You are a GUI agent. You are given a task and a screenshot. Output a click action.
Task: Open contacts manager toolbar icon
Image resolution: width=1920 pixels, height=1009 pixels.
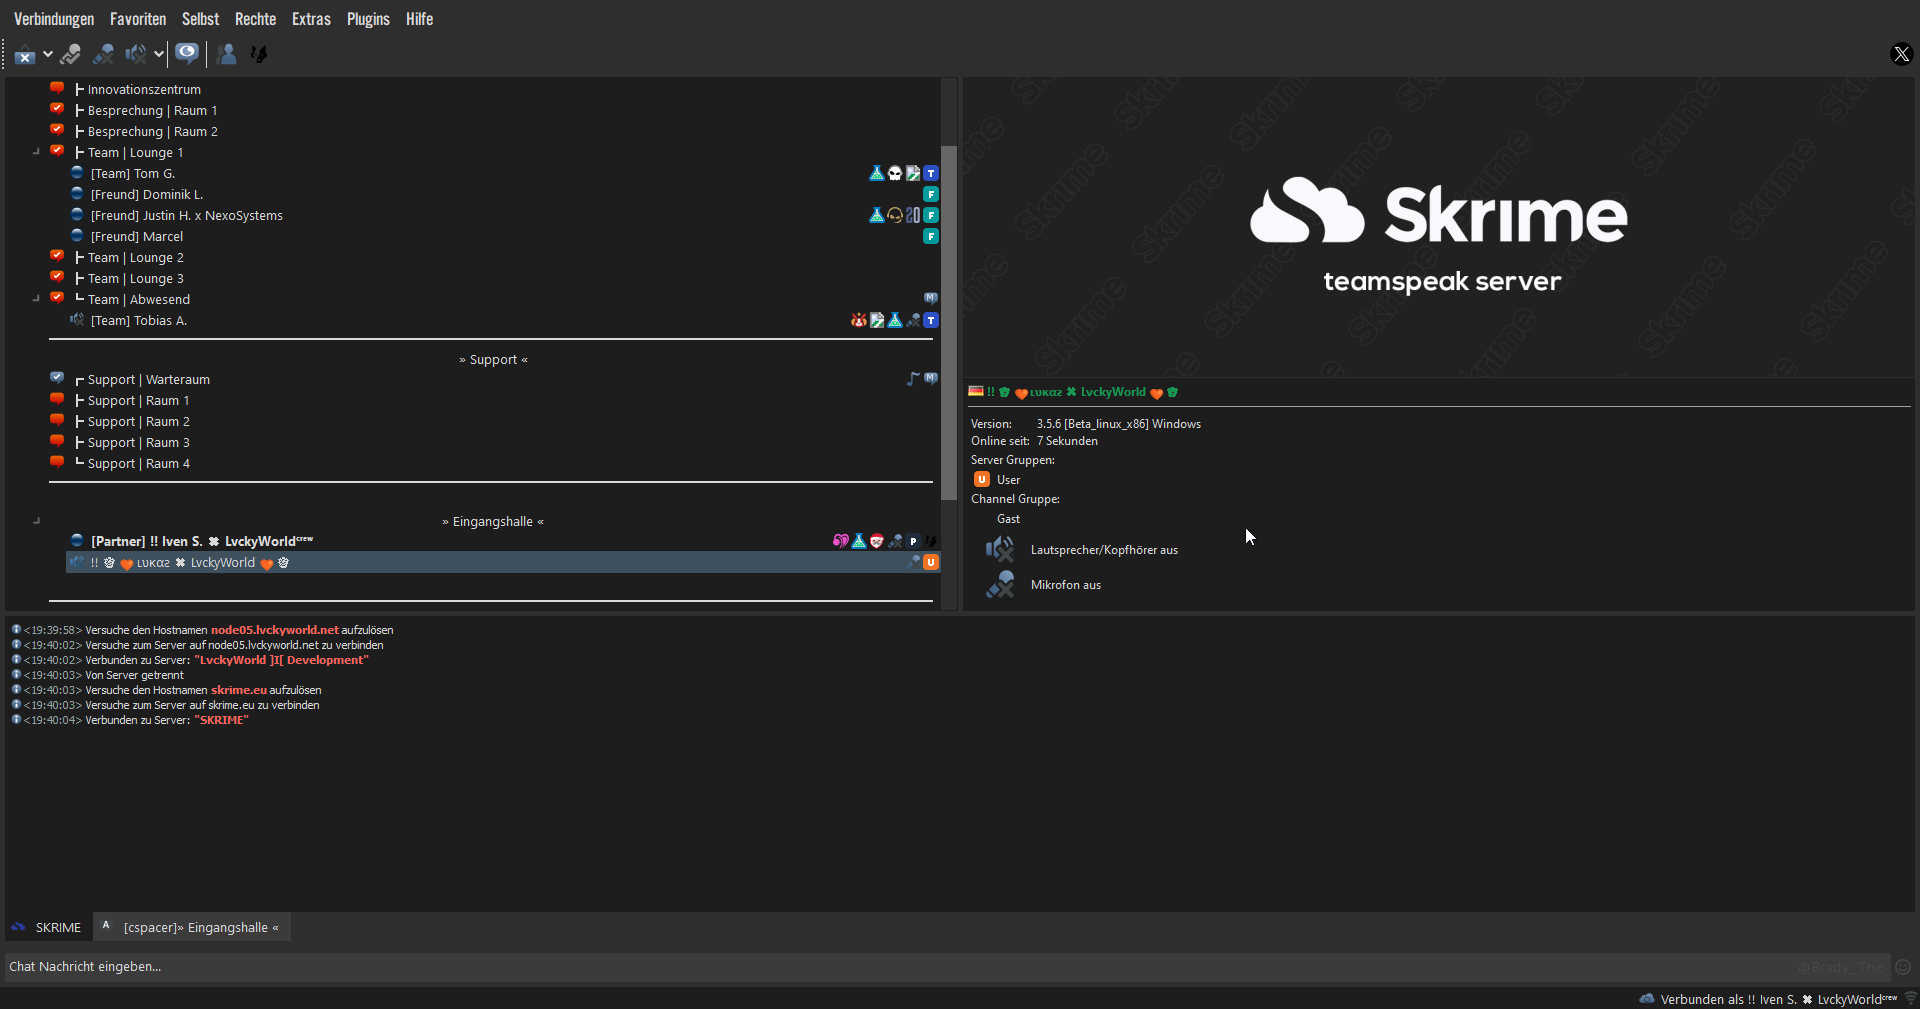pos(227,54)
